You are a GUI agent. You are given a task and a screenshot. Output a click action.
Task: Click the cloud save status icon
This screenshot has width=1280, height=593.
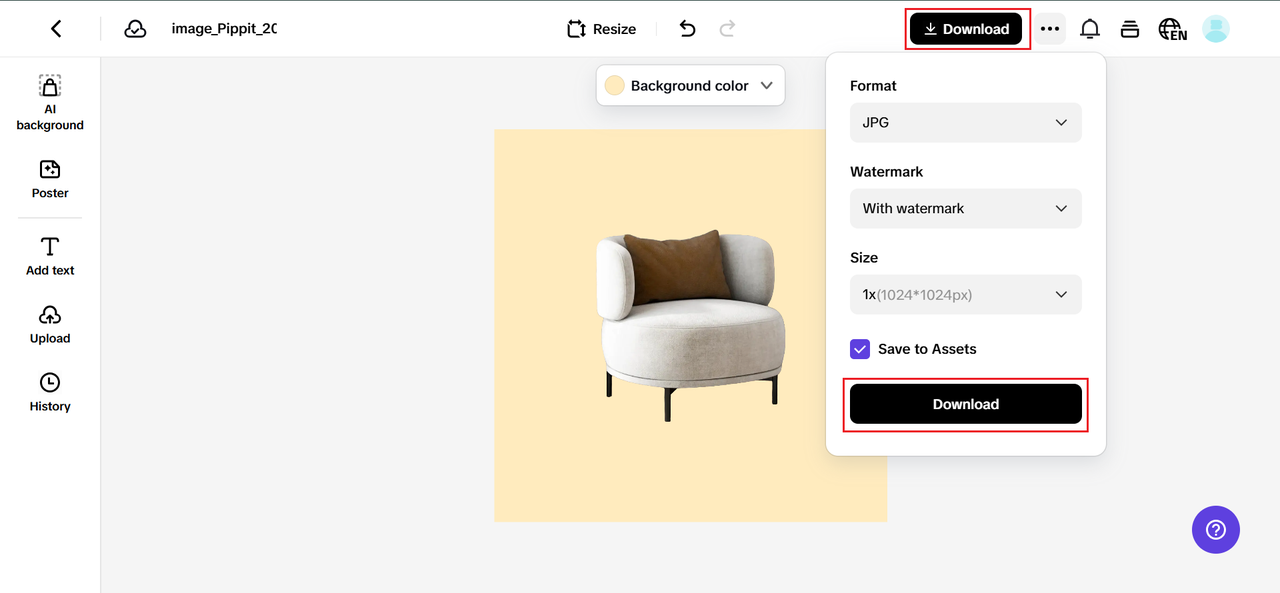pos(135,29)
